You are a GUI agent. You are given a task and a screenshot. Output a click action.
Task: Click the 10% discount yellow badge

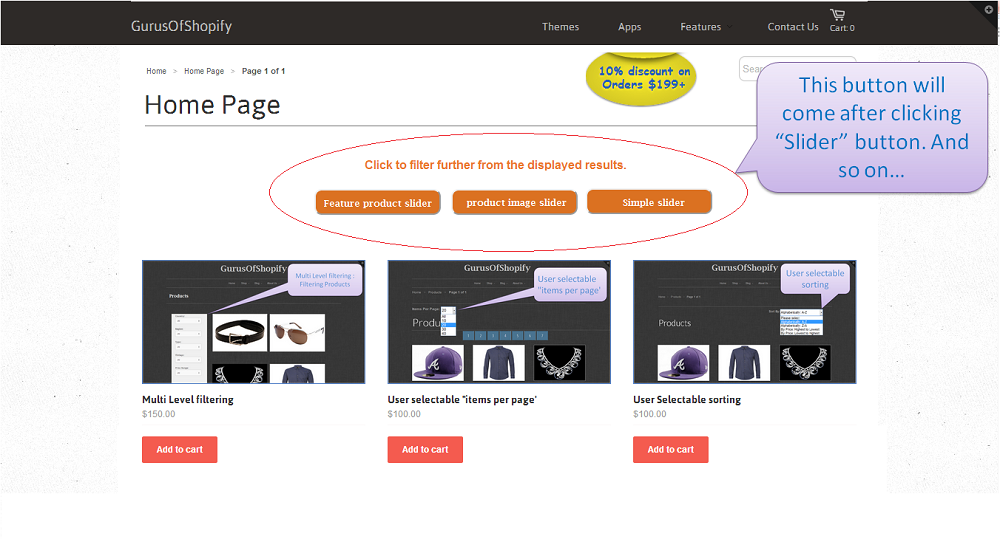point(644,78)
